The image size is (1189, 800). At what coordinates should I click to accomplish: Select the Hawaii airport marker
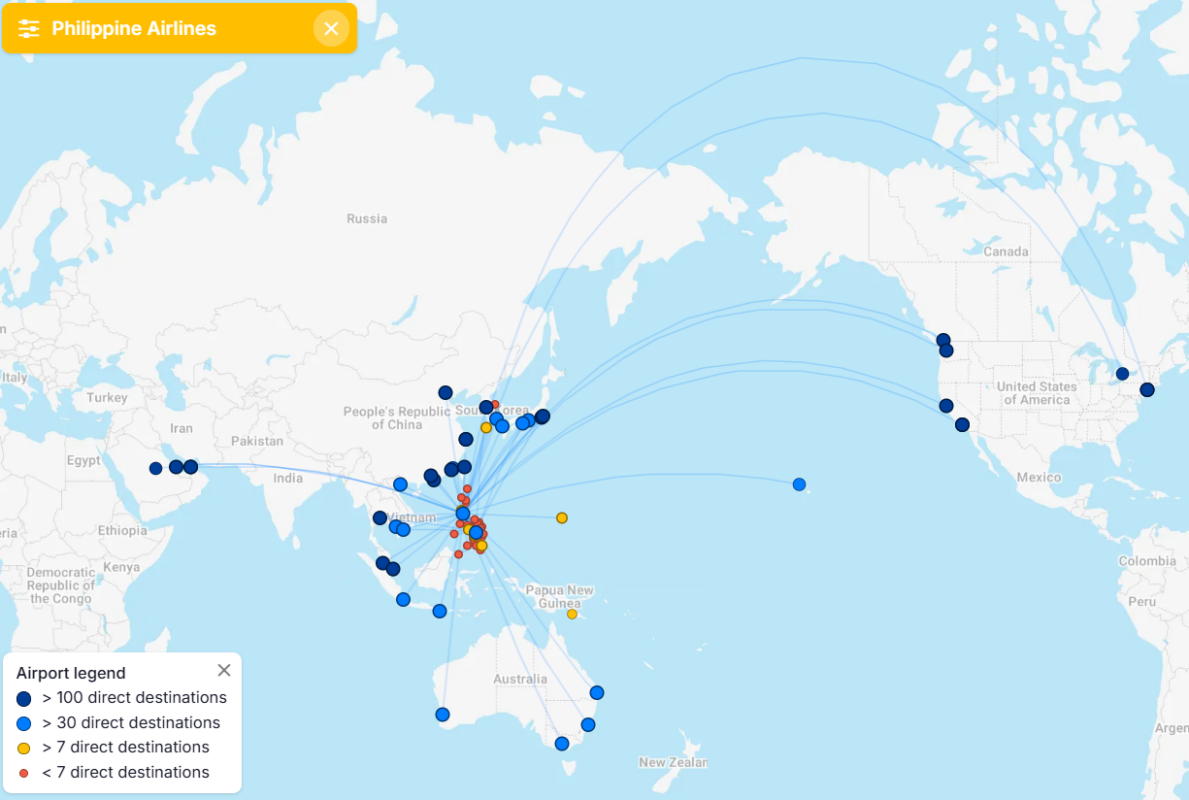click(799, 485)
